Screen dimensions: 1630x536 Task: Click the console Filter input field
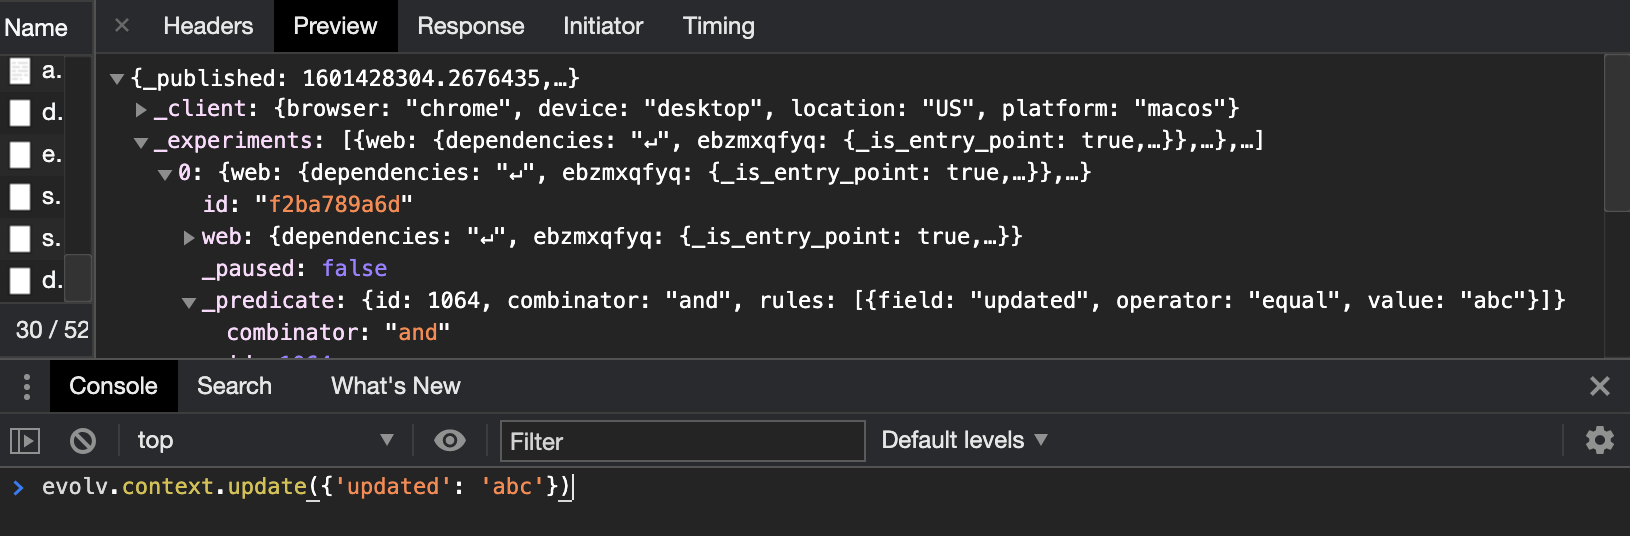tap(682, 441)
